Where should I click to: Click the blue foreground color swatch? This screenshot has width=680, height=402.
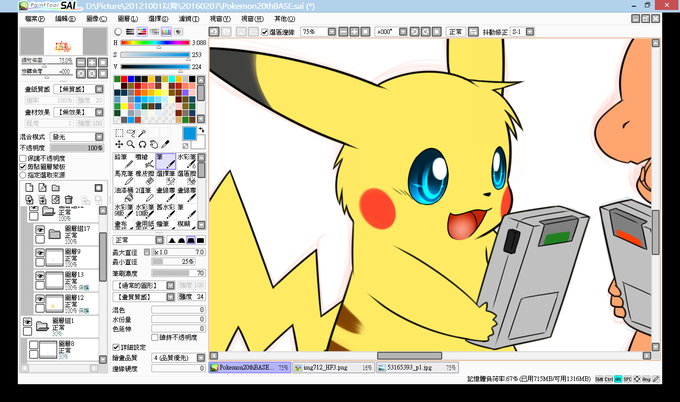(190, 134)
